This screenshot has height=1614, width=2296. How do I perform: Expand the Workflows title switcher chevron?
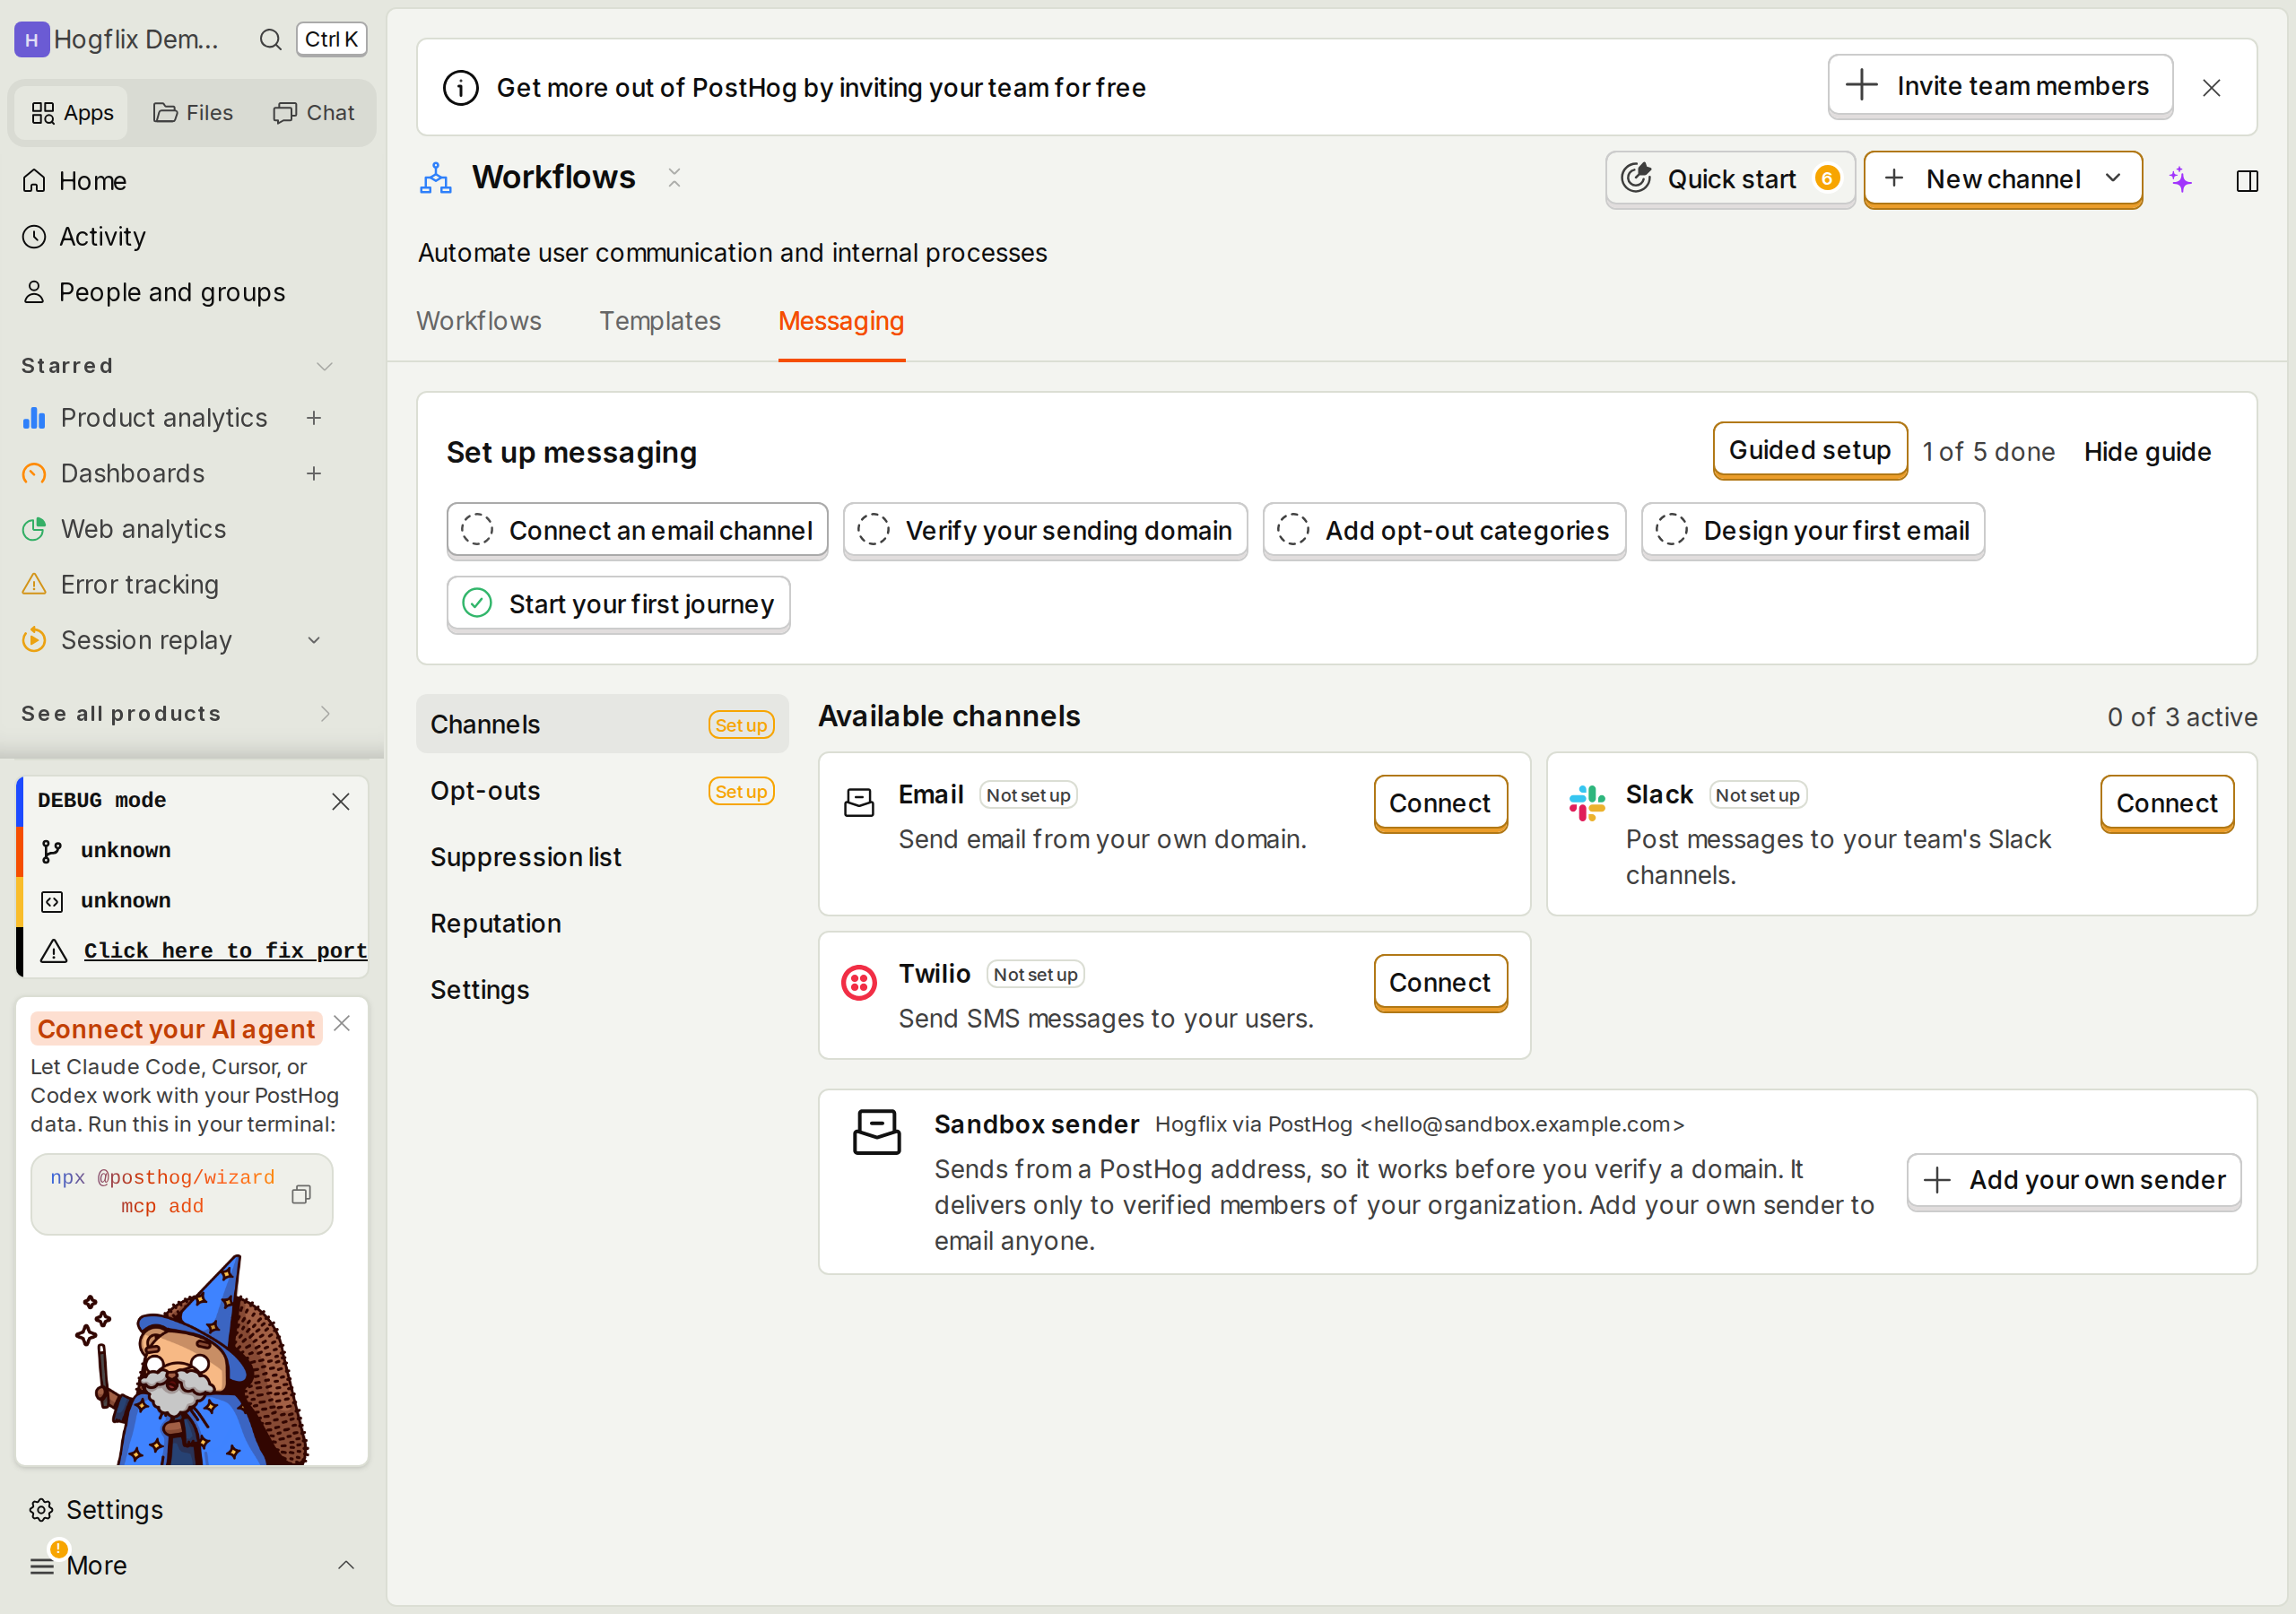click(x=675, y=178)
